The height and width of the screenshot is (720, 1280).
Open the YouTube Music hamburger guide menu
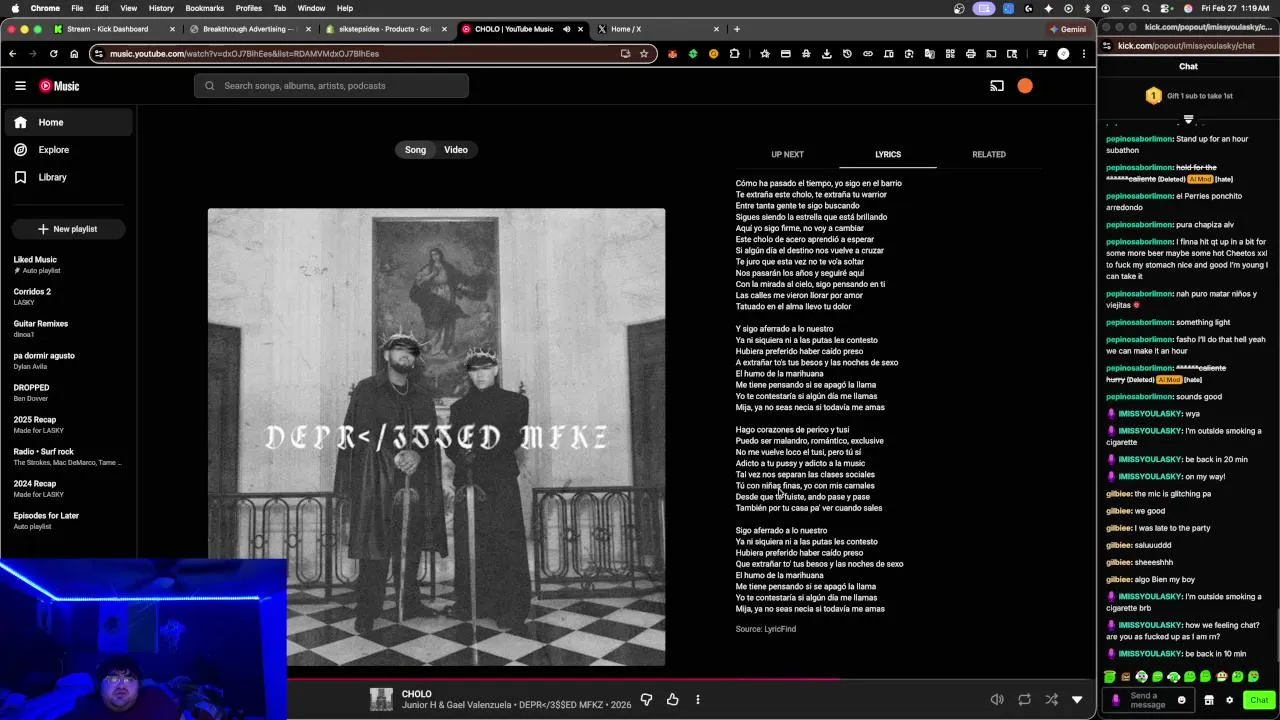(20, 86)
